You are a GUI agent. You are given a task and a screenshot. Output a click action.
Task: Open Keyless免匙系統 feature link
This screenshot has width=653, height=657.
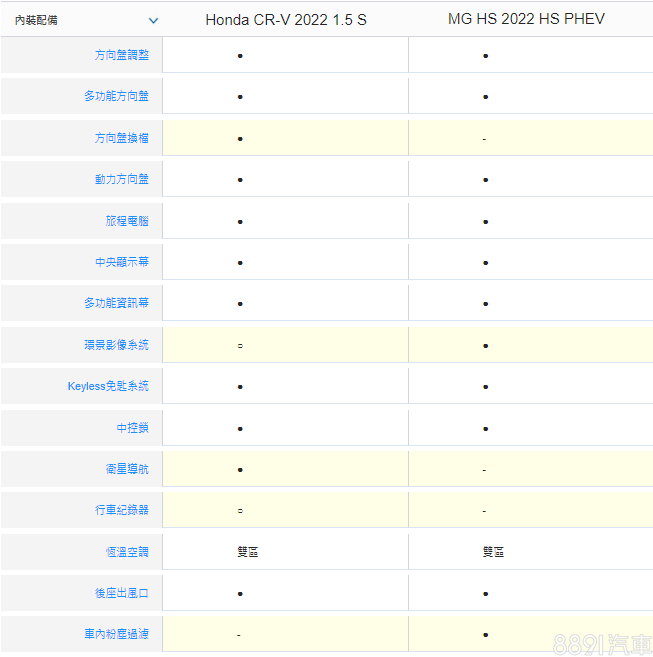(x=108, y=386)
